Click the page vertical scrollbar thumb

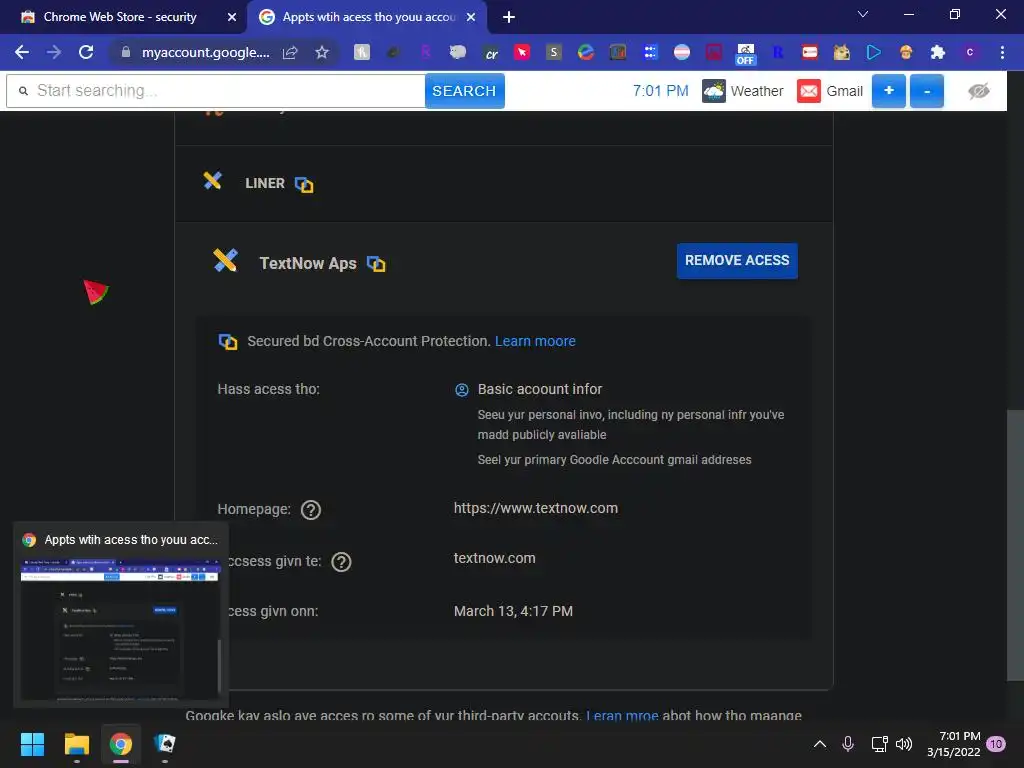click(1015, 545)
